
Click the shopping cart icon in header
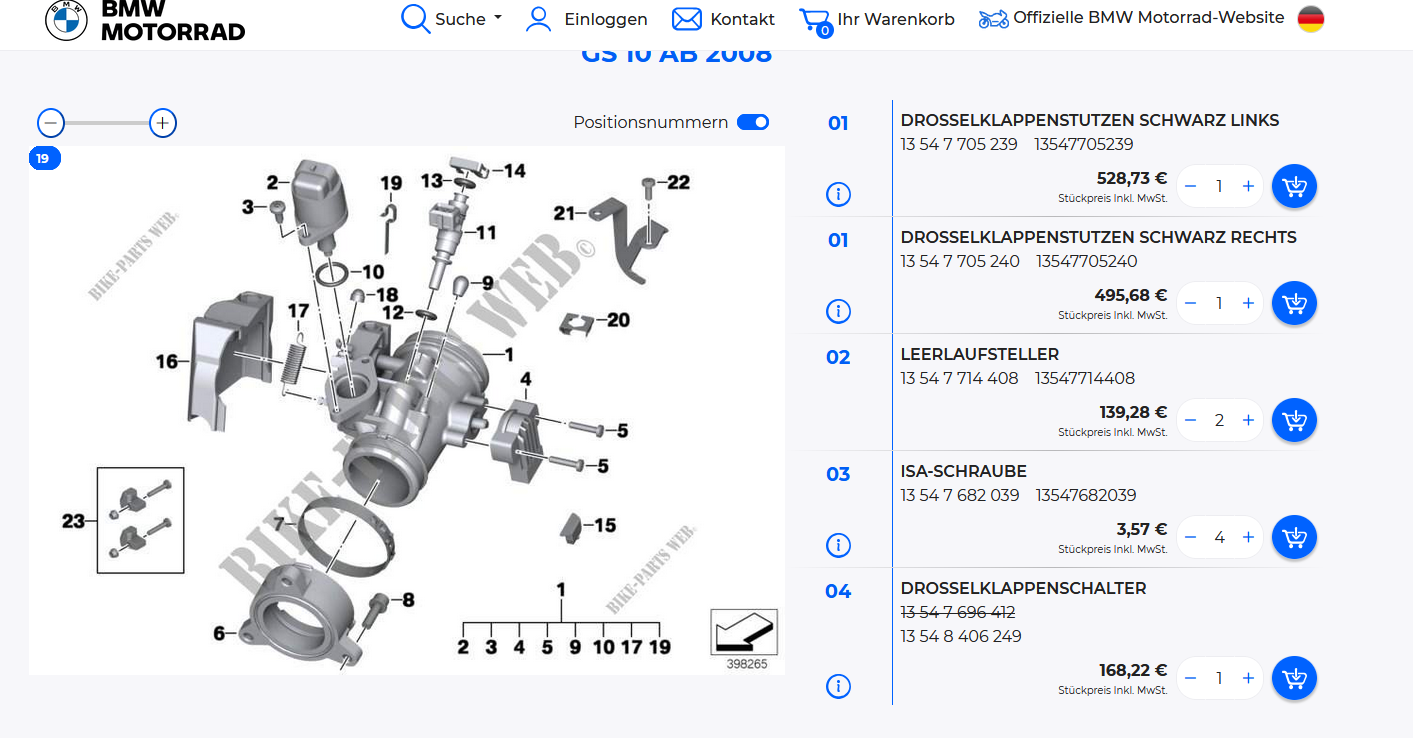[815, 22]
